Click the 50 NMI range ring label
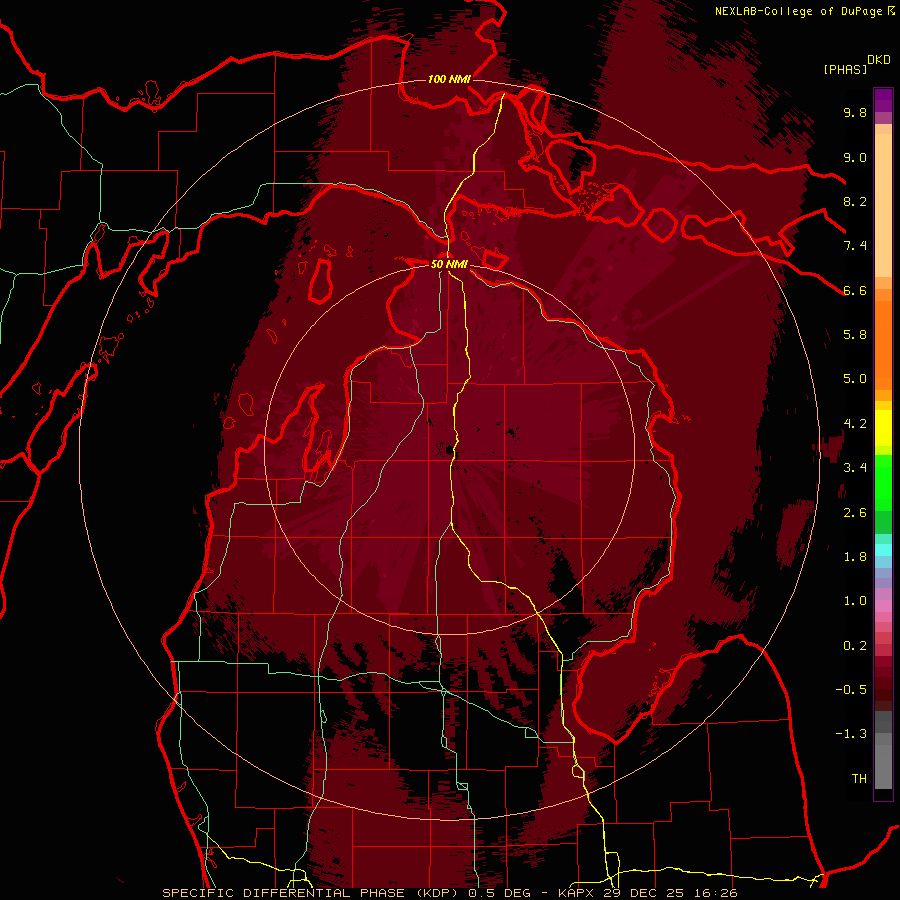Screen dimensions: 900x900 (x=449, y=265)
